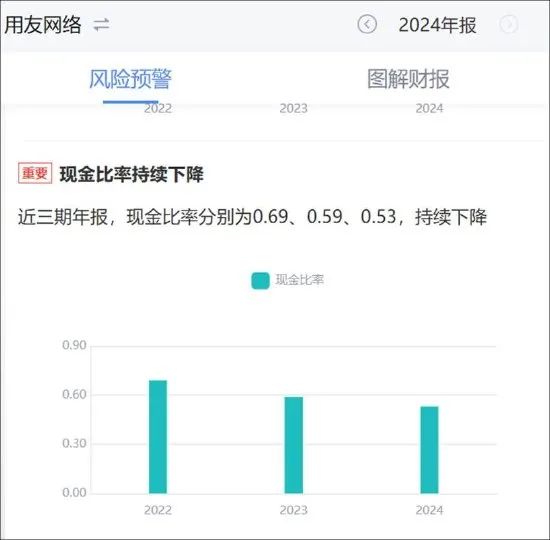Click the 重要 red tag badge

pos(35,173)
